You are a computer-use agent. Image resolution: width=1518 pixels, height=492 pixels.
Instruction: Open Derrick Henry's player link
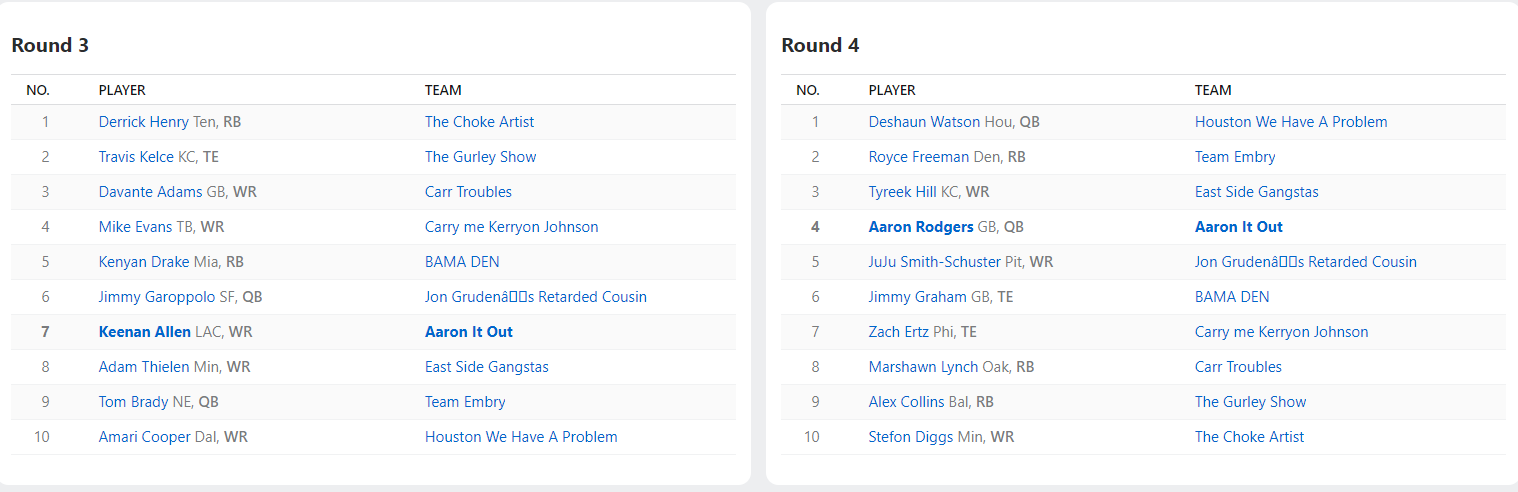(x=143, y=122)
